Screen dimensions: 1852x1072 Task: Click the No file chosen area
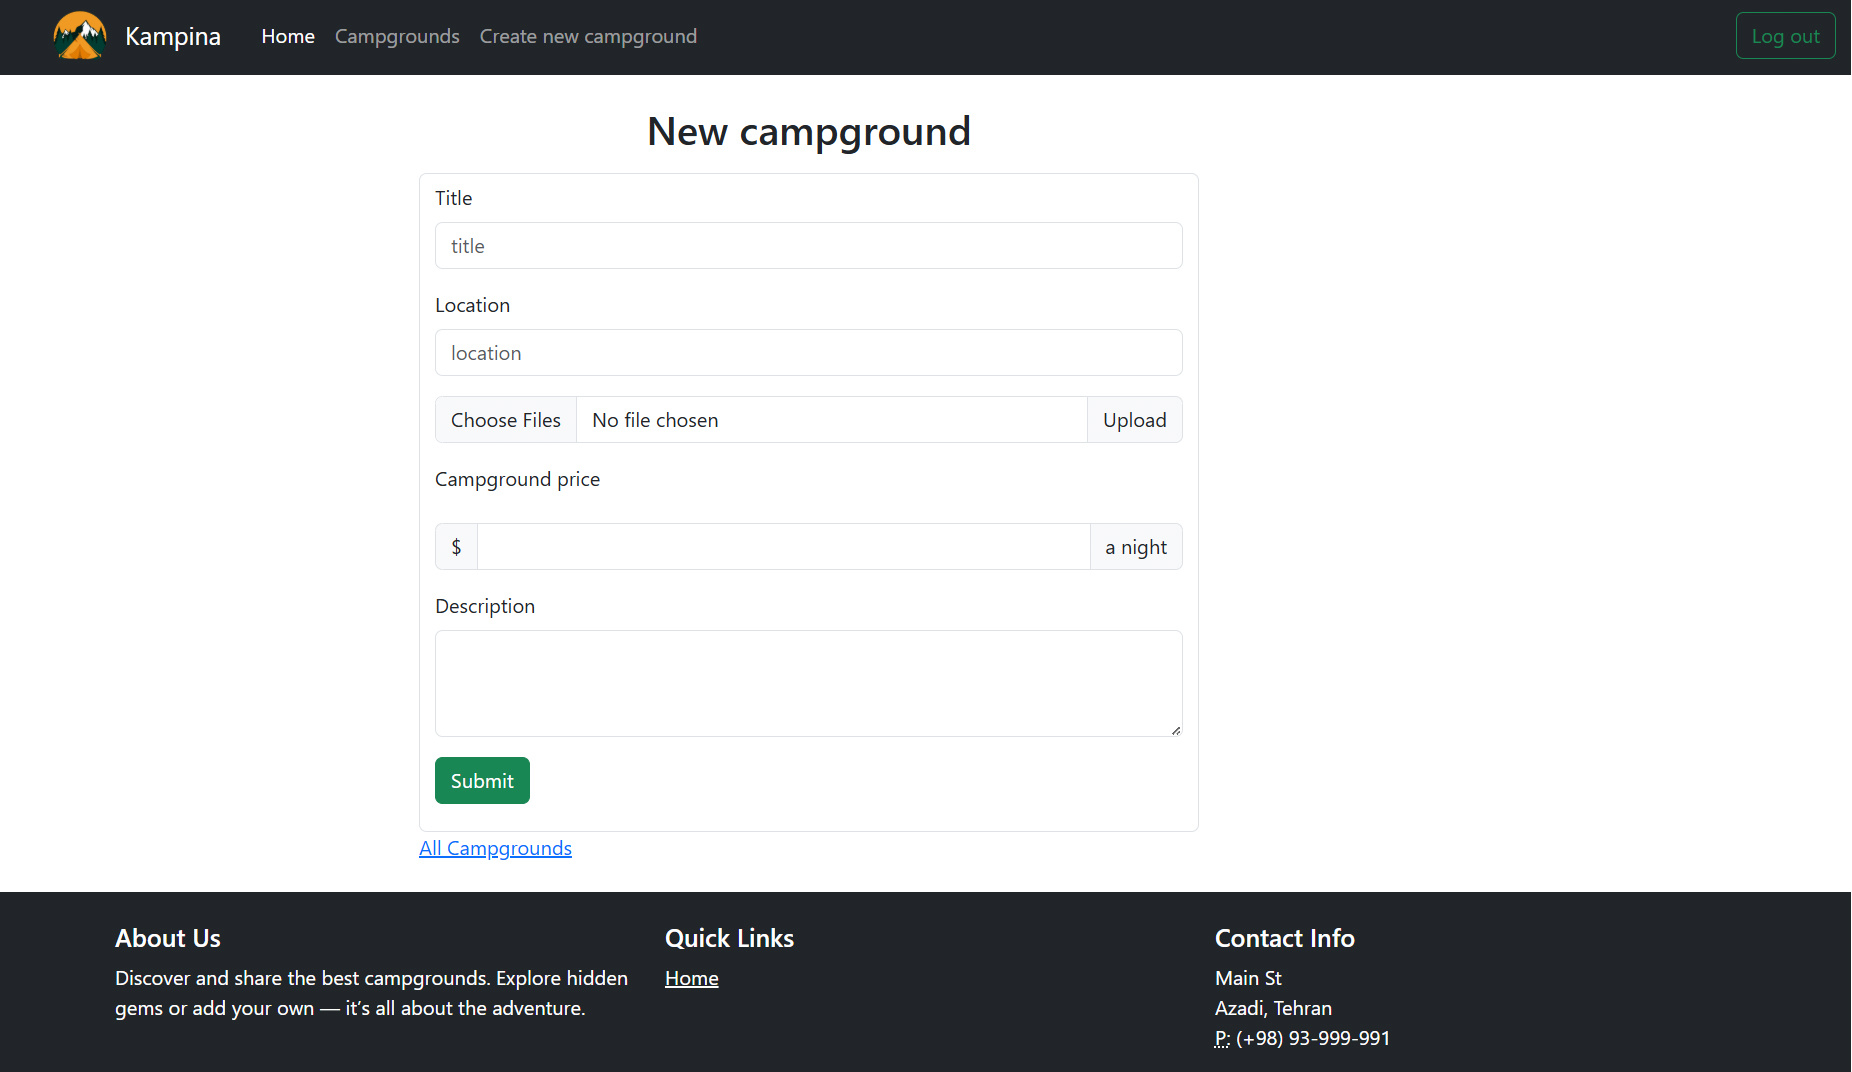(x=830, y=420)
